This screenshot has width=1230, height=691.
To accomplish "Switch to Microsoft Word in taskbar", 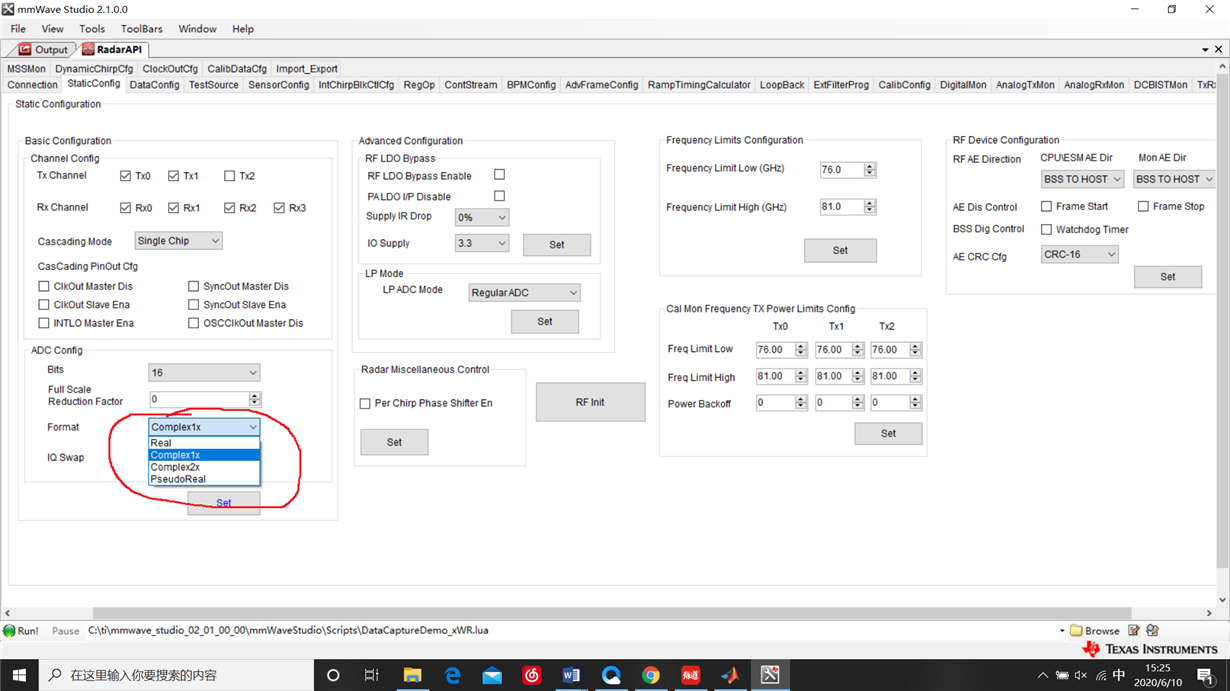I will [x=571, y=675].
